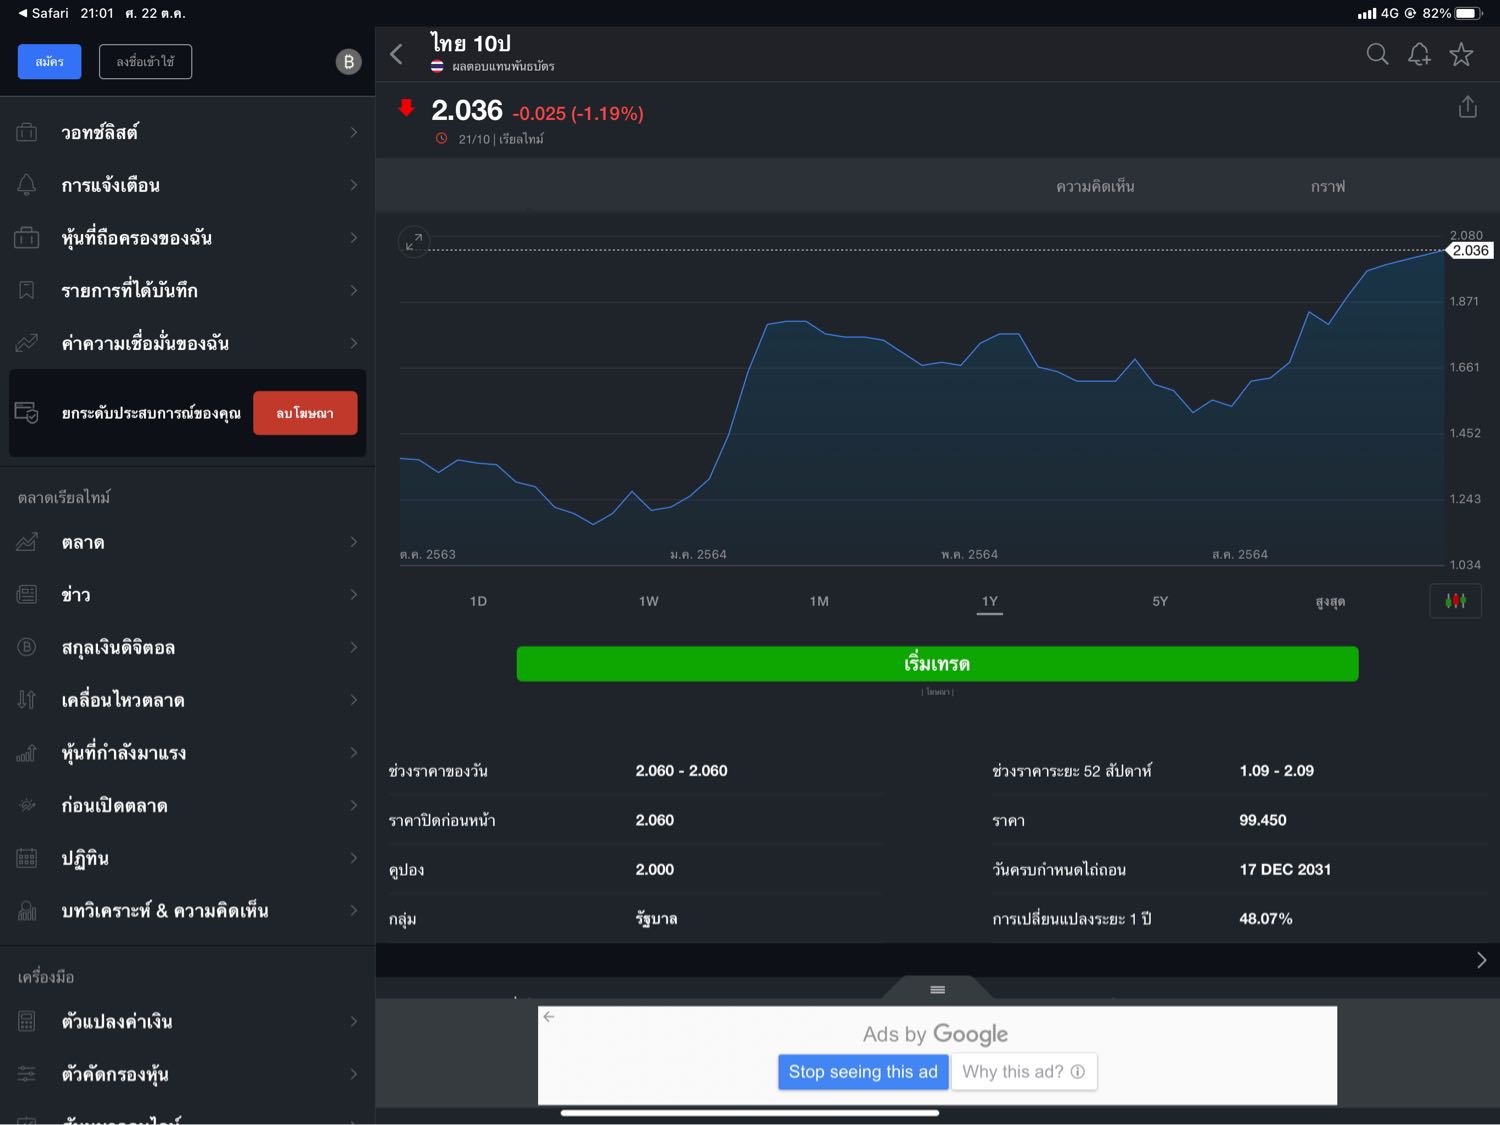This screenshot has height=1125, width=1500.
Task: Select the 5Y time range
Action: 1160,601
